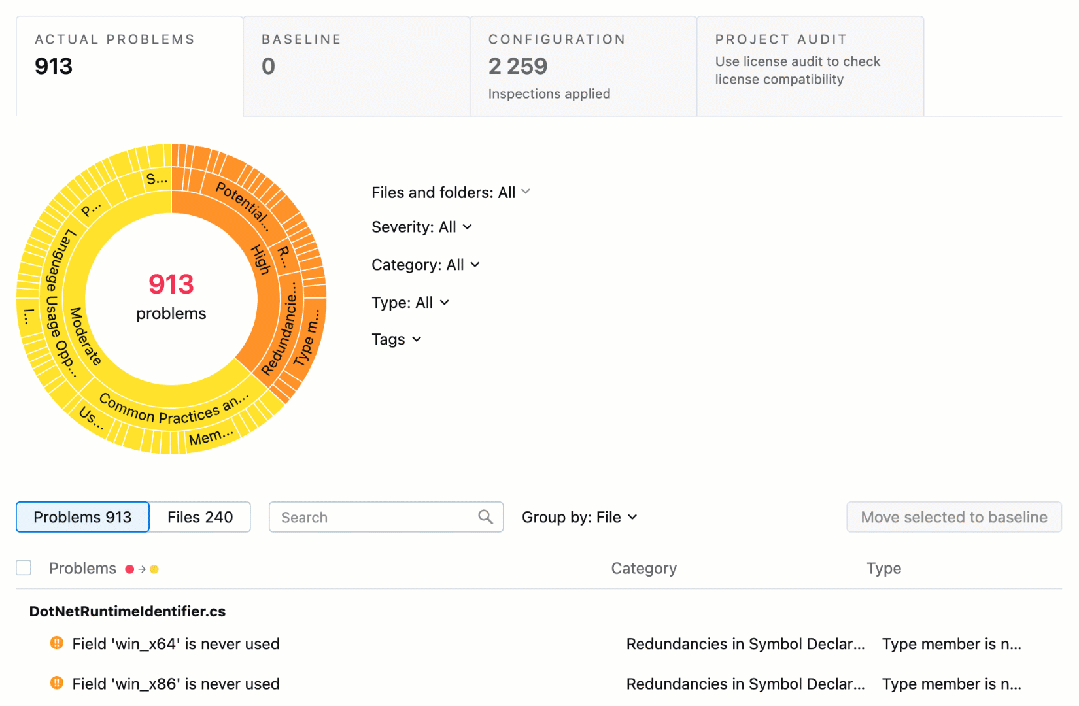Switch to the Files 240 view
This screenshot has height=706, width=1079.
click(200, 517)
